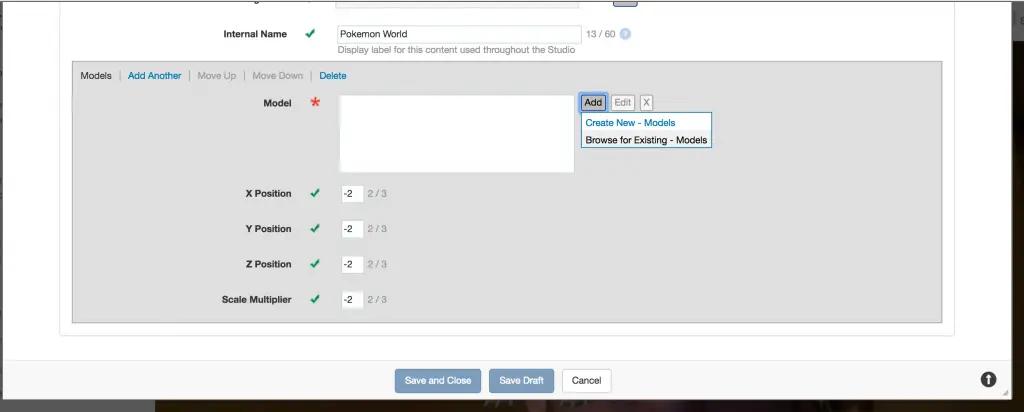This screenshot has height=412, width=1024.
Task: Focus the Internal Name text field
Action: pyautogui.click(x=459, y=34)
